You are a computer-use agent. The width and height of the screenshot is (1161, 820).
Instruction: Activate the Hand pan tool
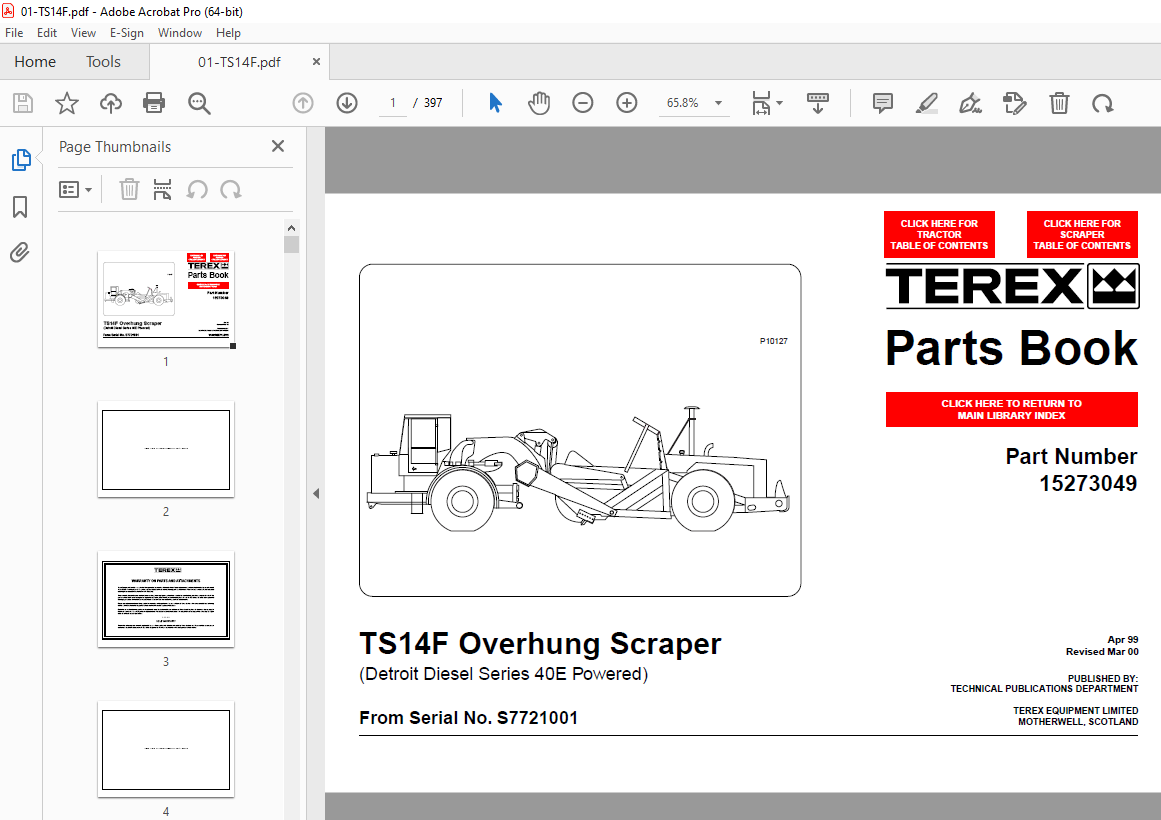click(x=539, y=103)
